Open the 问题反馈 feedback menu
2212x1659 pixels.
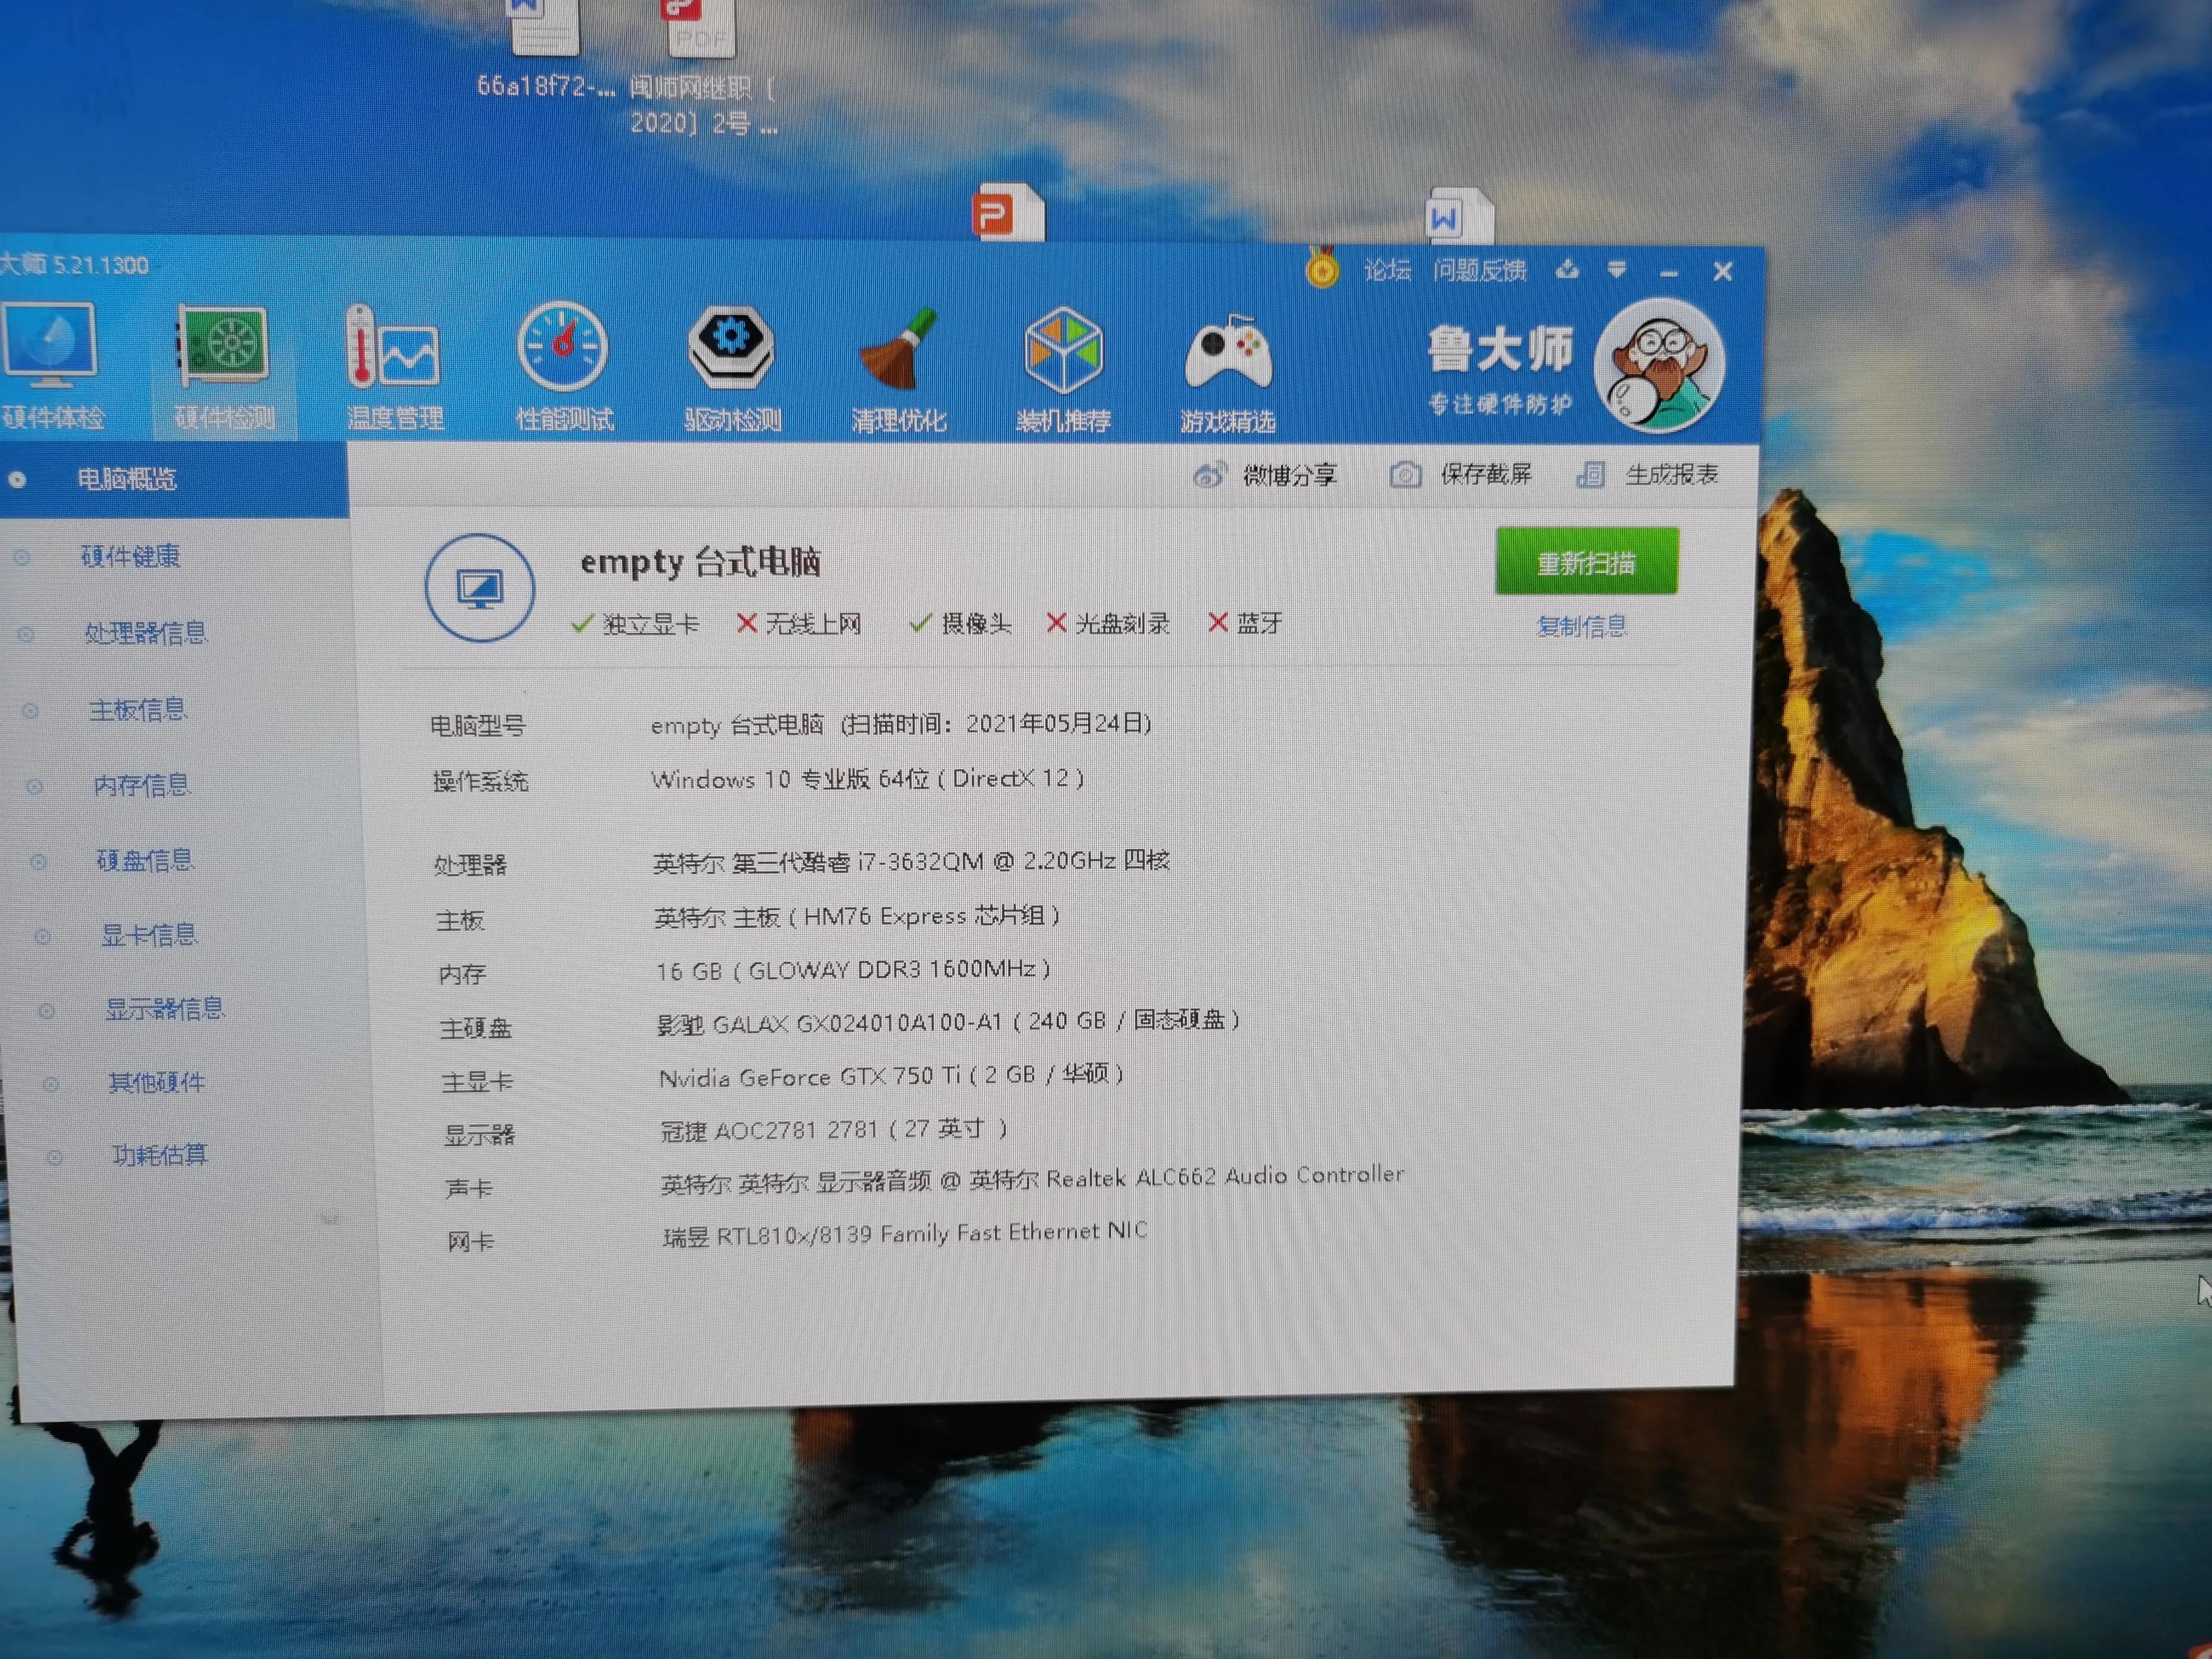click(1480, 270)
